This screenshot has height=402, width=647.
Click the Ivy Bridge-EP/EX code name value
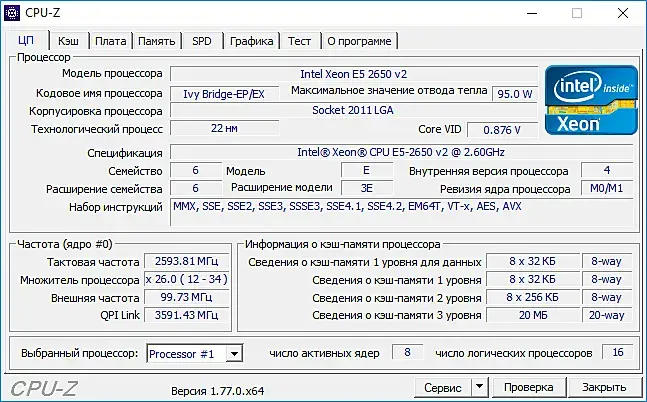pyautogui.click(x=224, y=94)
